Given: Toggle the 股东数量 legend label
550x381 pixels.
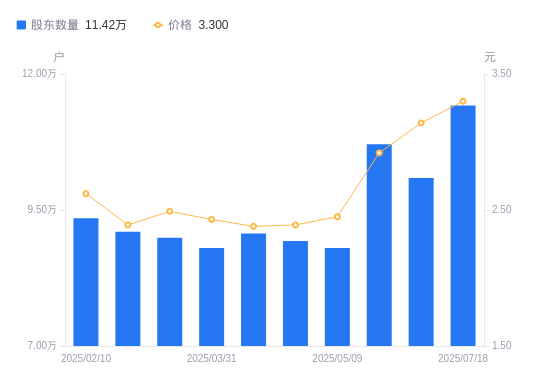Looking at the screenshot, I should (x=55, y=25).
